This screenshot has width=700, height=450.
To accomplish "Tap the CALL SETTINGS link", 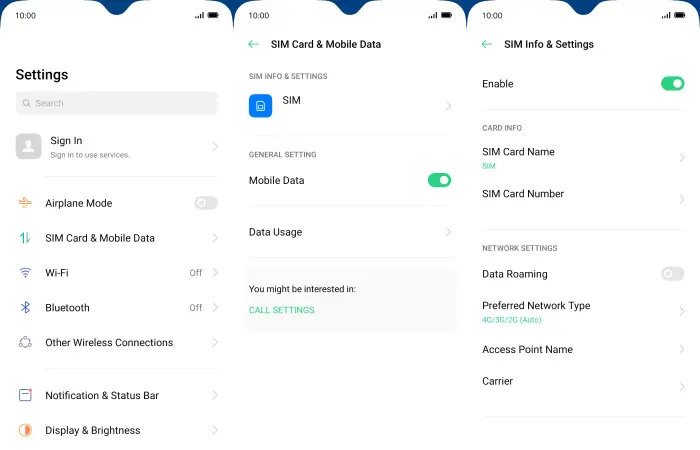I will tap(282, 310).
